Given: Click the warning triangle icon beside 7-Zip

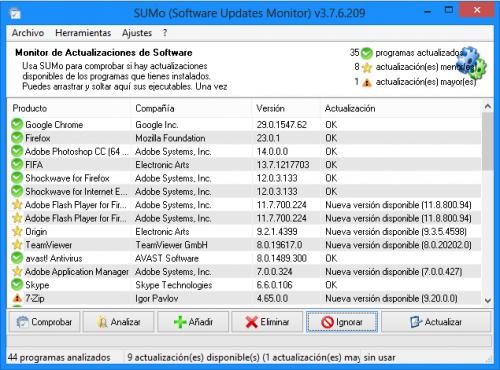Looking at the screenshot, I should pos(17,298).
